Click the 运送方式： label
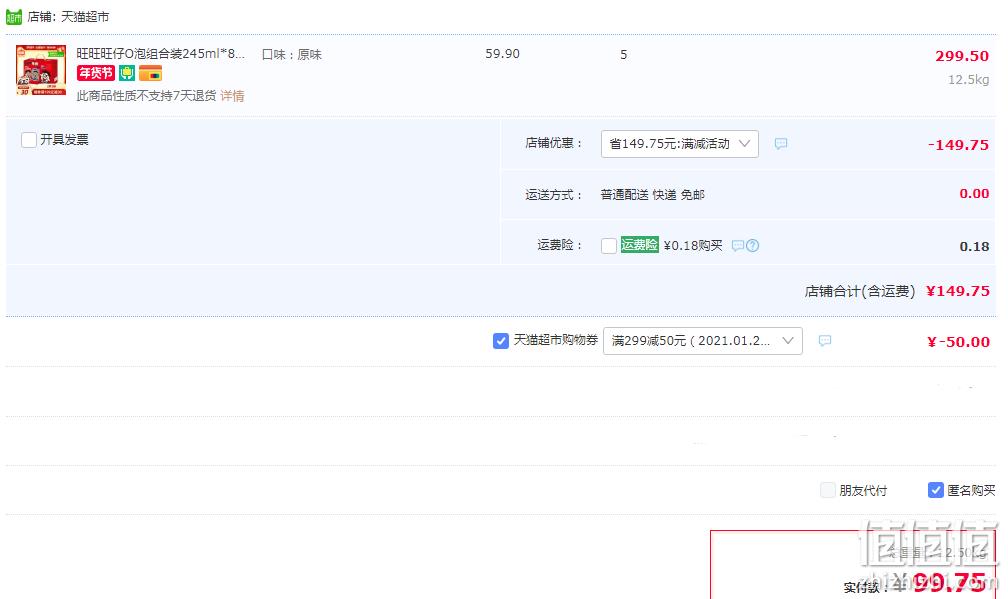This screenshot has height=599, width=1008. (554, 195)
